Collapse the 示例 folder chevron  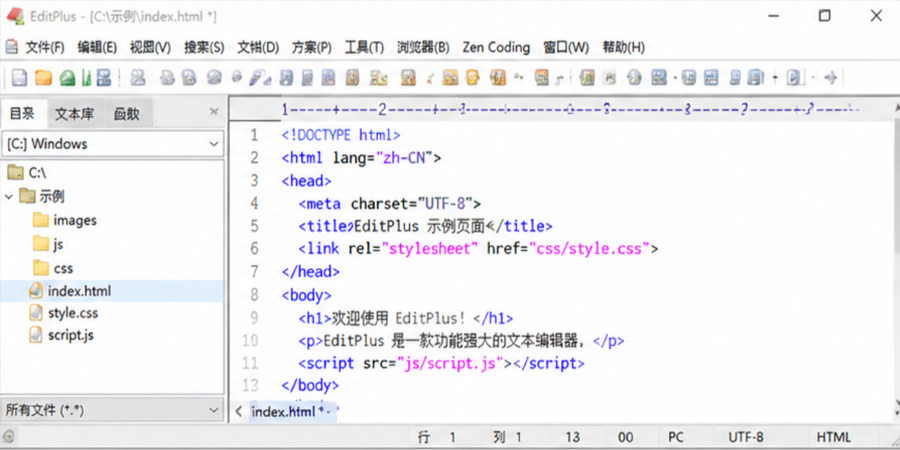(x=9, y=197)
